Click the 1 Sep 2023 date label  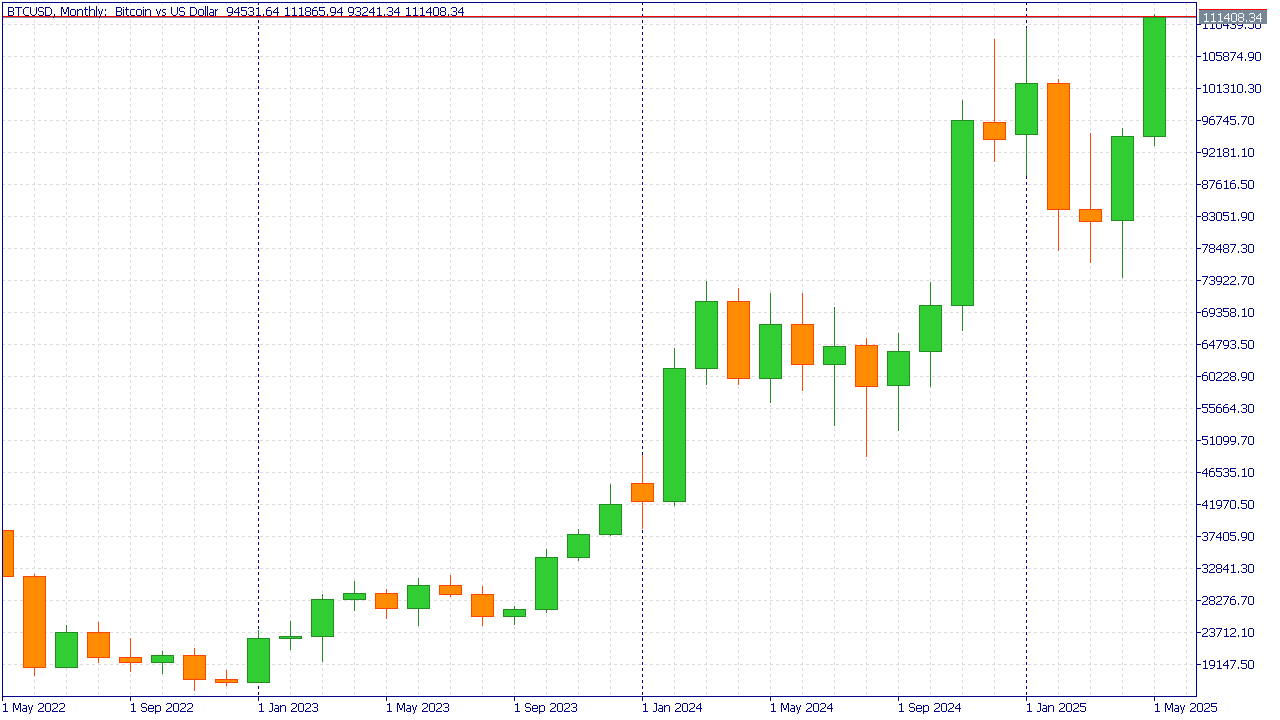coord(544,707)
